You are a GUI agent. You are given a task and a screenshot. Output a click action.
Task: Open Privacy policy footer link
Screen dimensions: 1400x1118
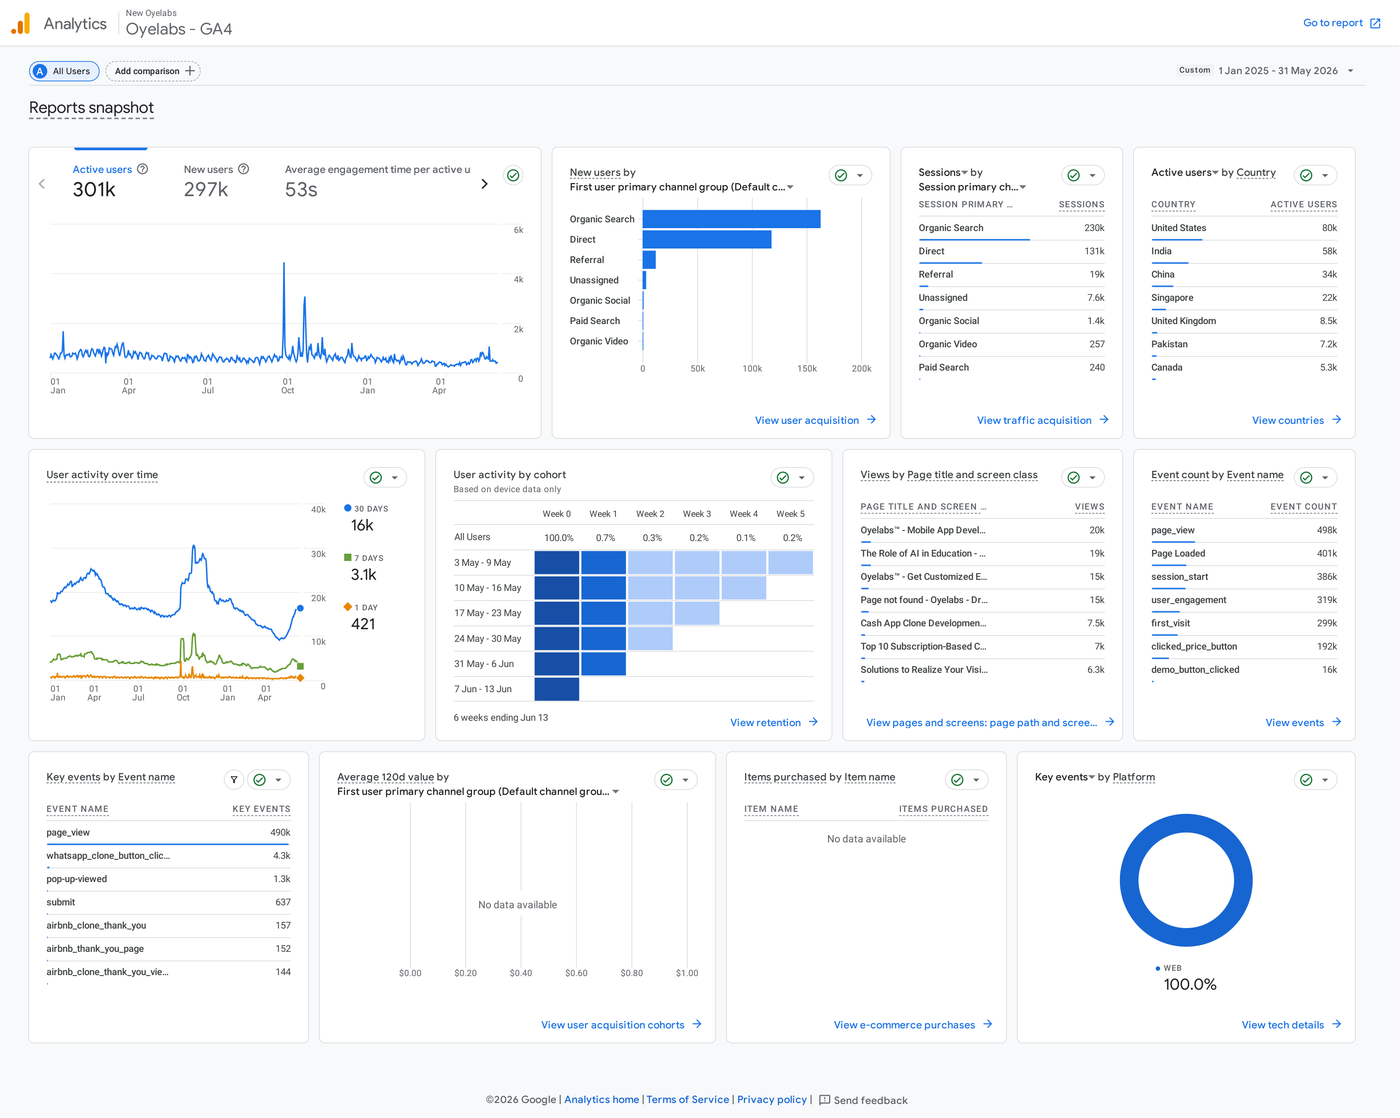point(772,1099)
